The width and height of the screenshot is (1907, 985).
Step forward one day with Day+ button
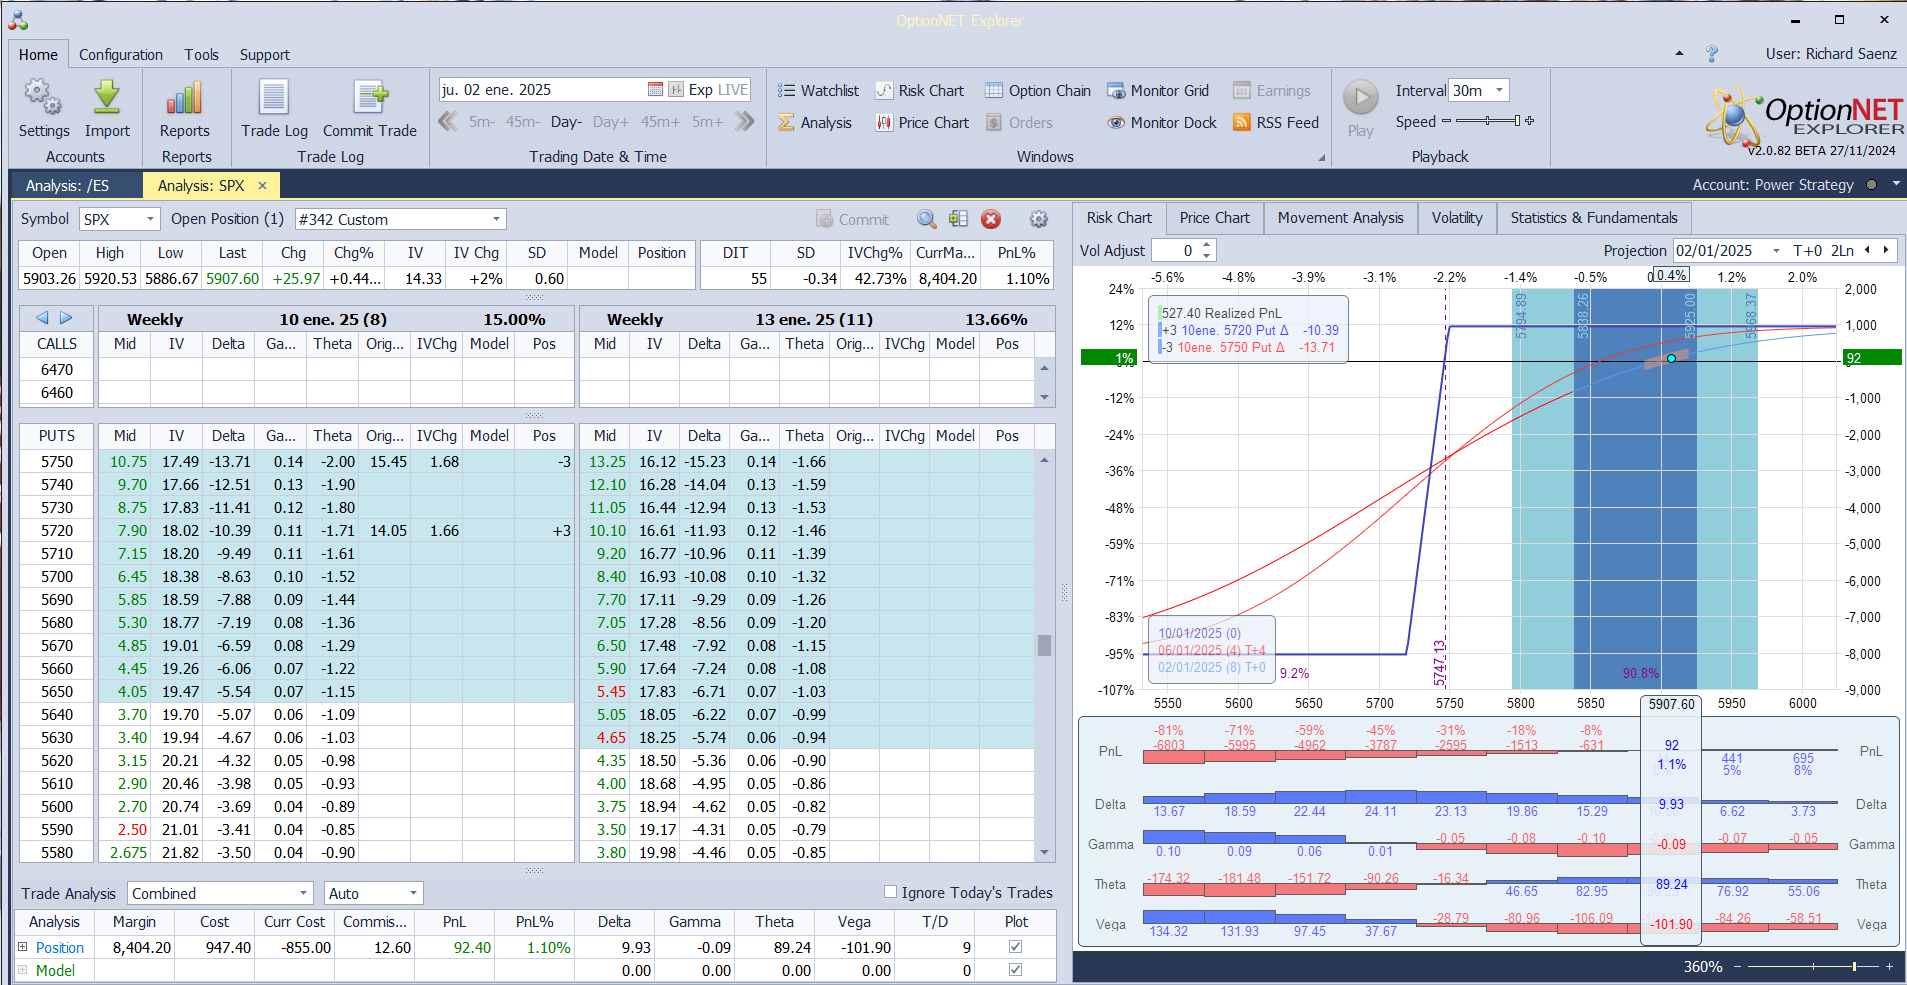click(x=610, y=122)
